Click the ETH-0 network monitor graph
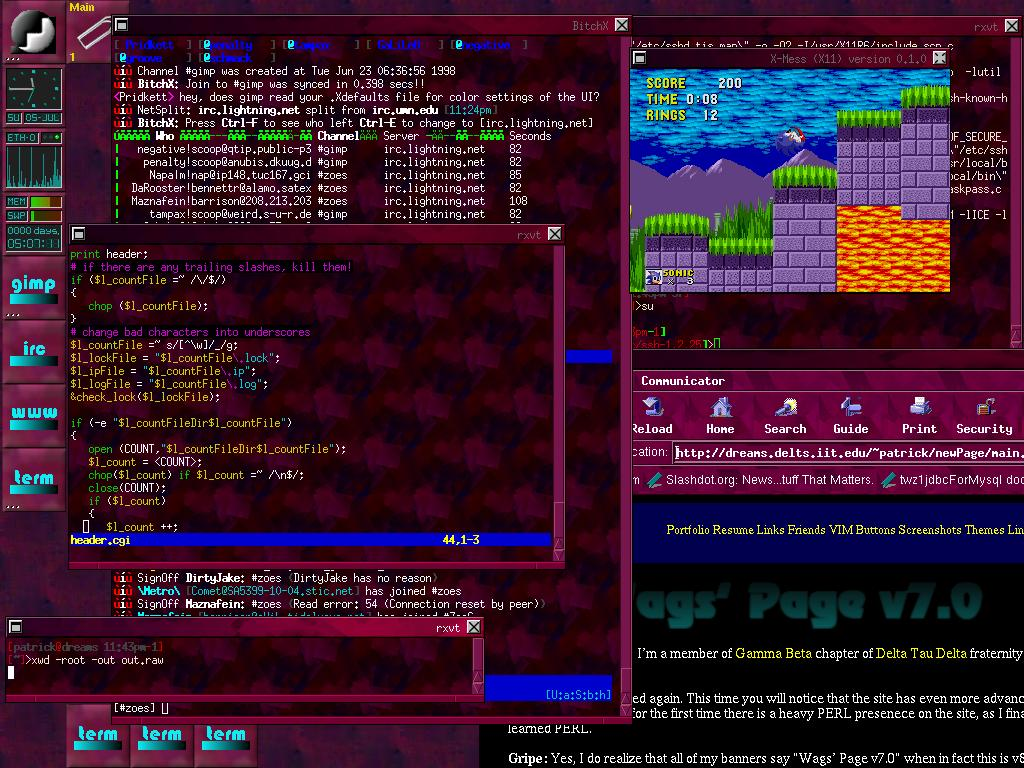Viewport: 1024px width, 768px height. coord(34,167)
